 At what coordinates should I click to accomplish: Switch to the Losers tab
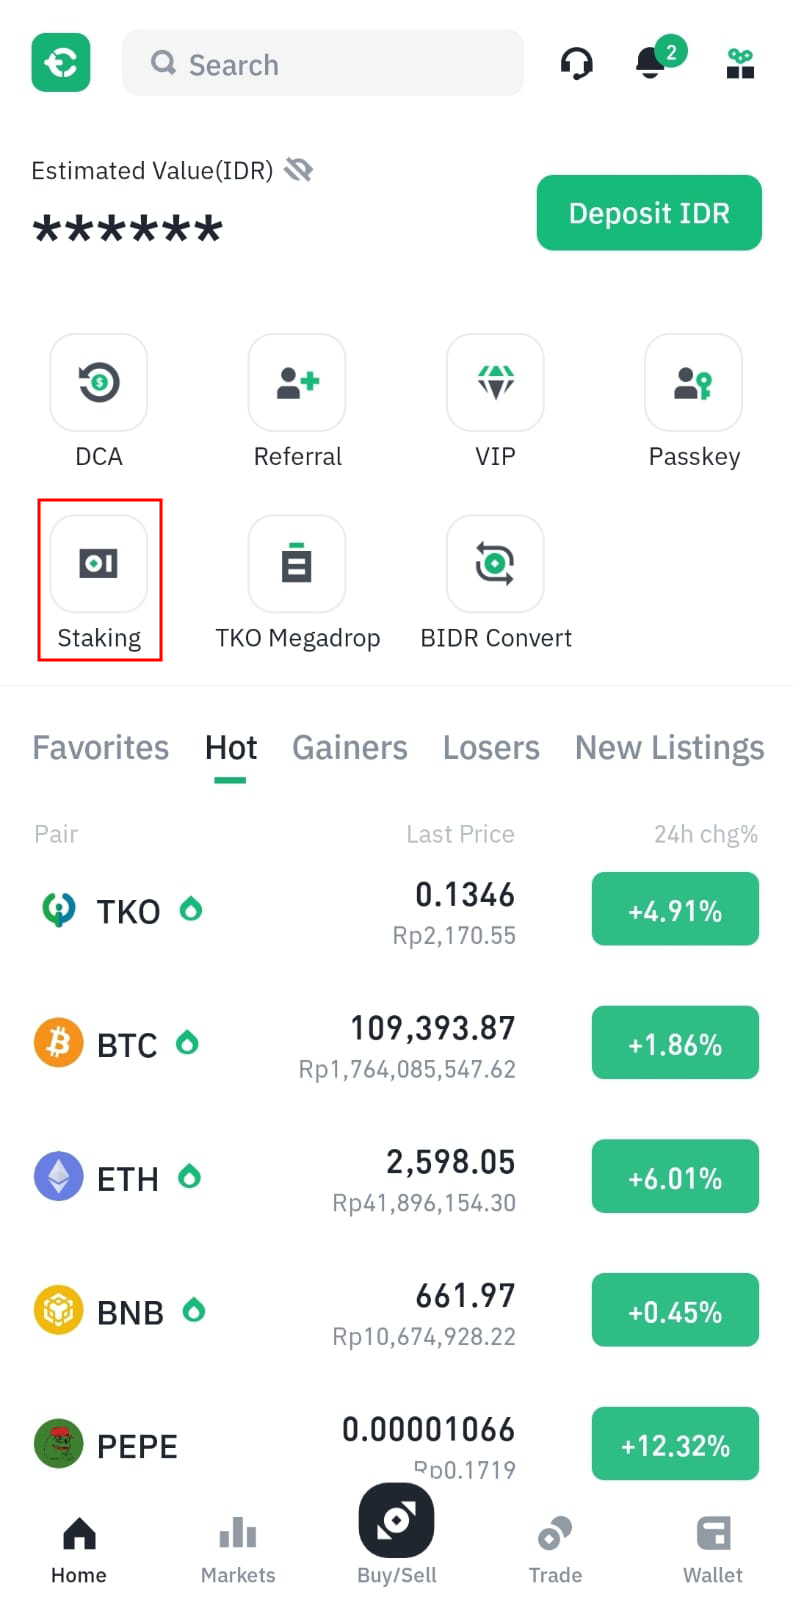491,747
